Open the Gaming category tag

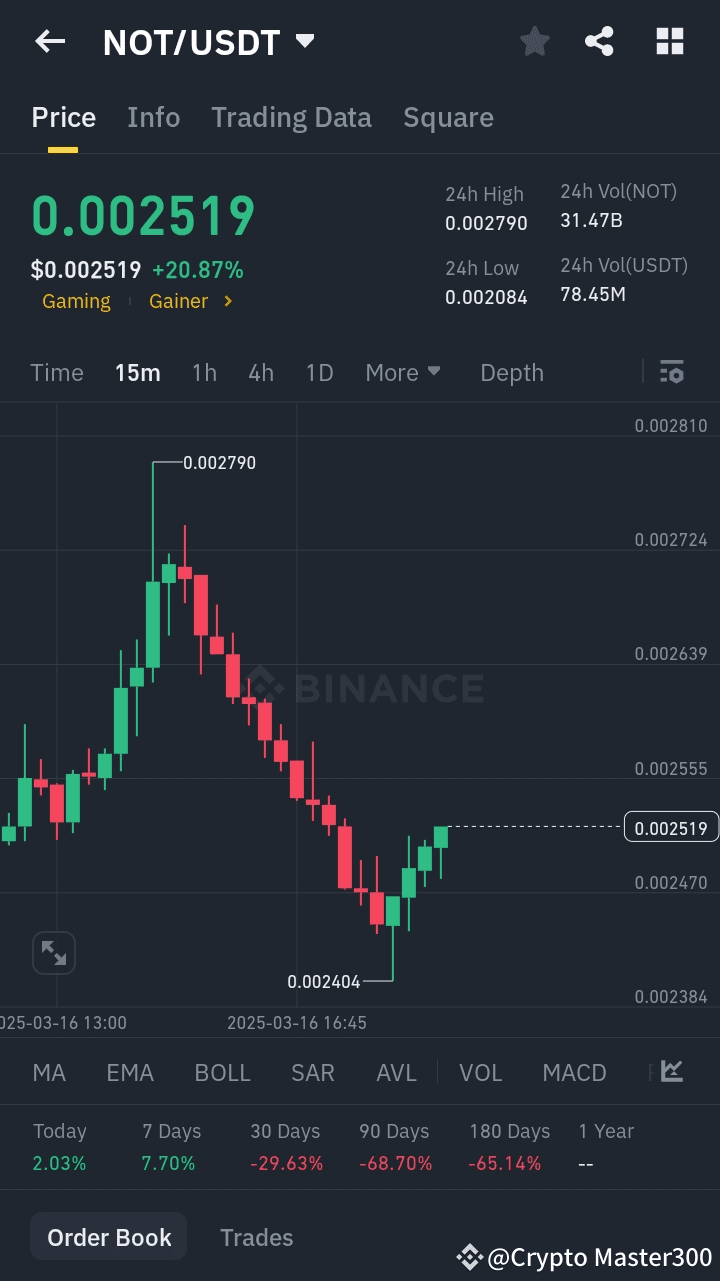[x=76, y=301]
